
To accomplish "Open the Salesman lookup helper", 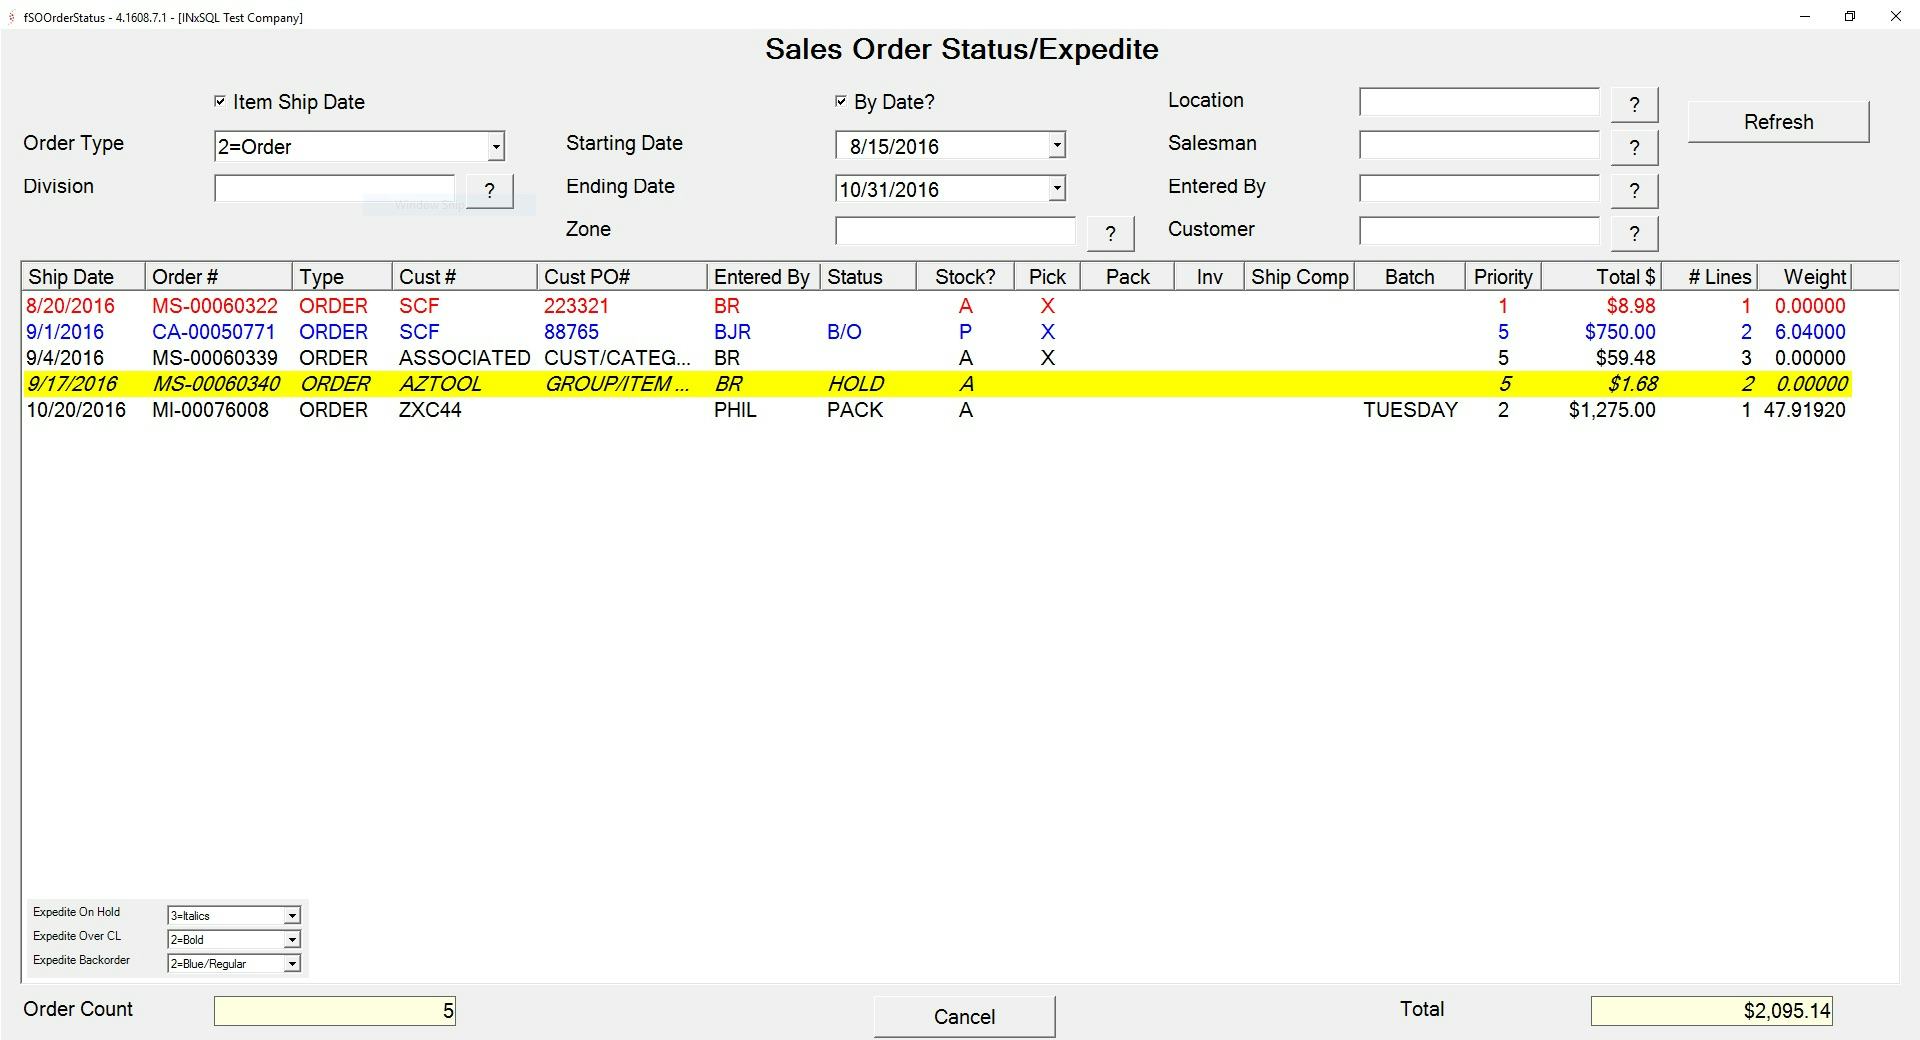I will point(1634,146).
